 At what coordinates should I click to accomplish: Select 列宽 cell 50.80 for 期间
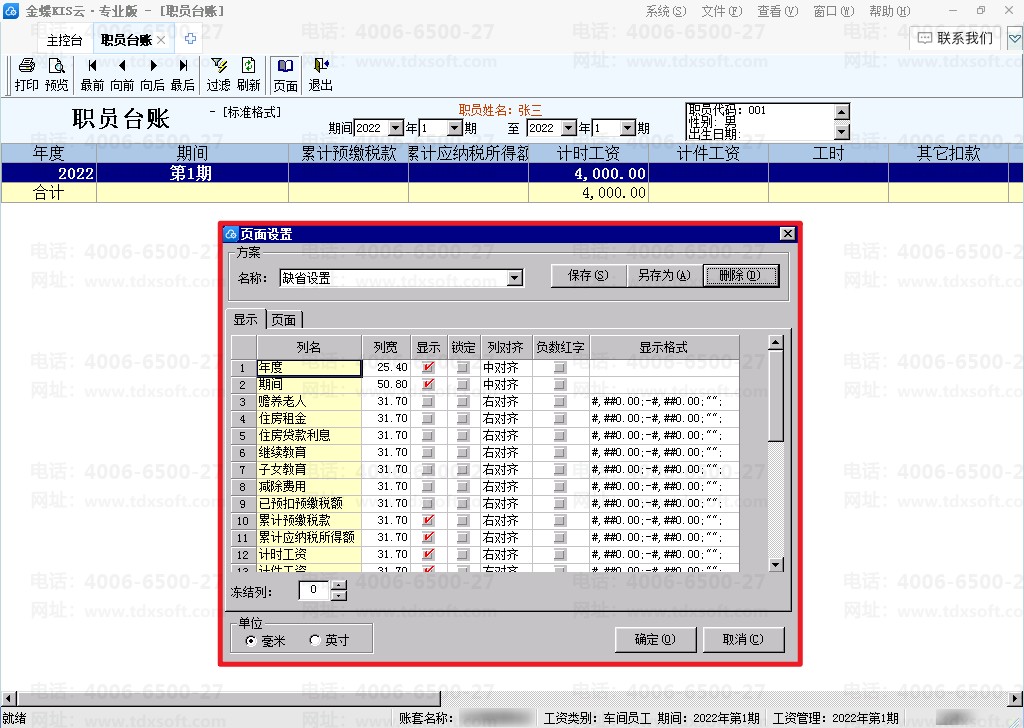pyautogui.click(x=385, y=385)
